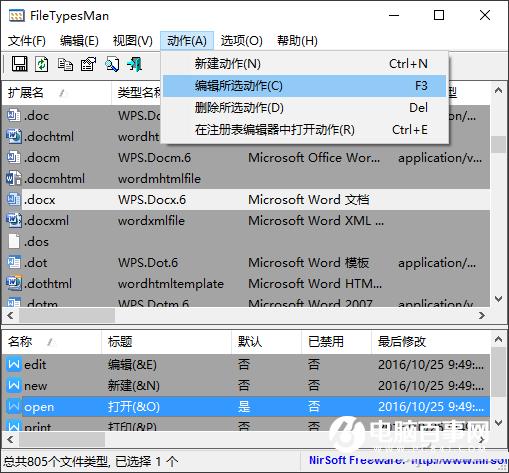This screenshot has height=473, width=509.
Task: Select the .dothtml extension row
Action: click(246, 283)
